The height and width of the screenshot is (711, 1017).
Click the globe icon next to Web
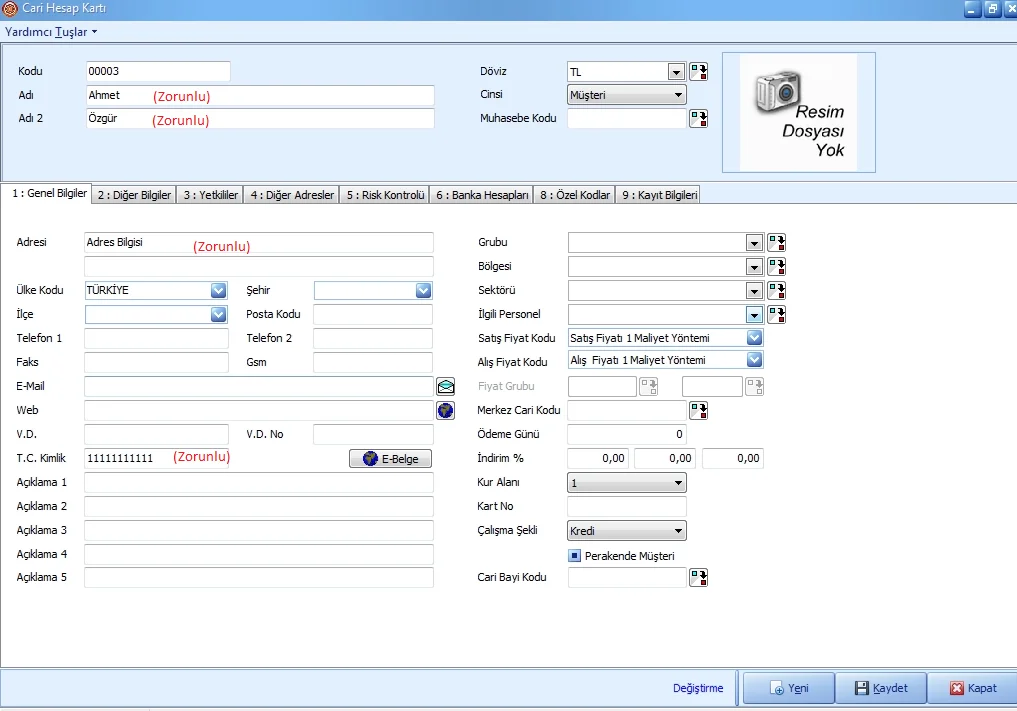point(446,410)
